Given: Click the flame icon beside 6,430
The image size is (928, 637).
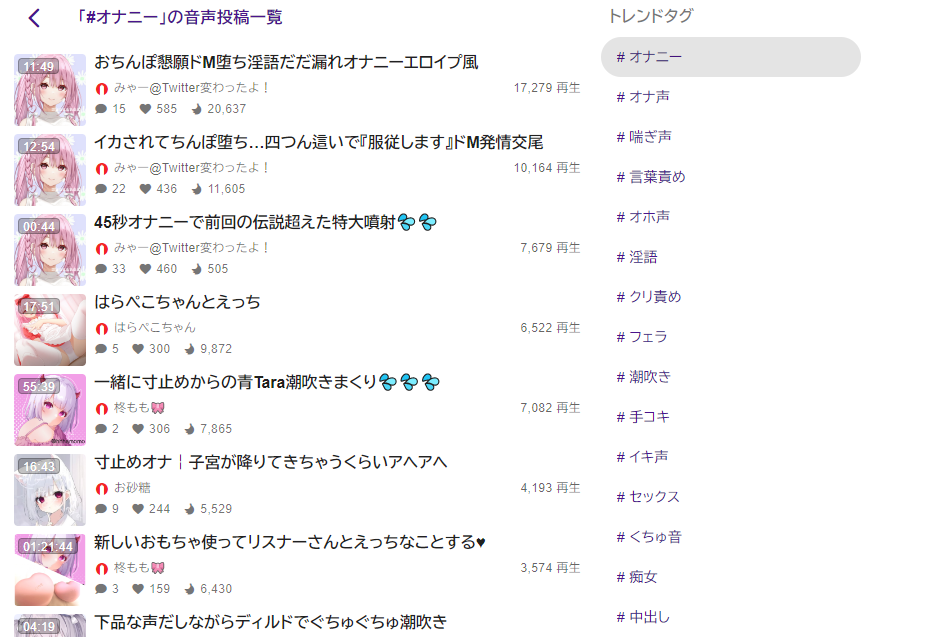Looking at the screenshot, I should point(190,589).
